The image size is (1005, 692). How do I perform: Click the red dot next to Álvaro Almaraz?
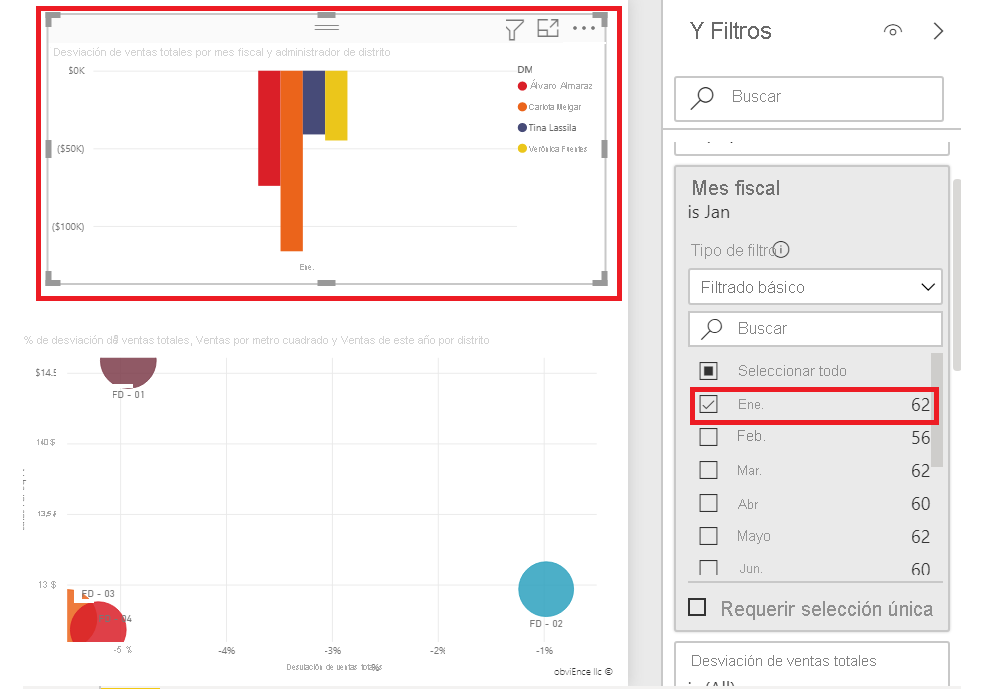[521, 86]
